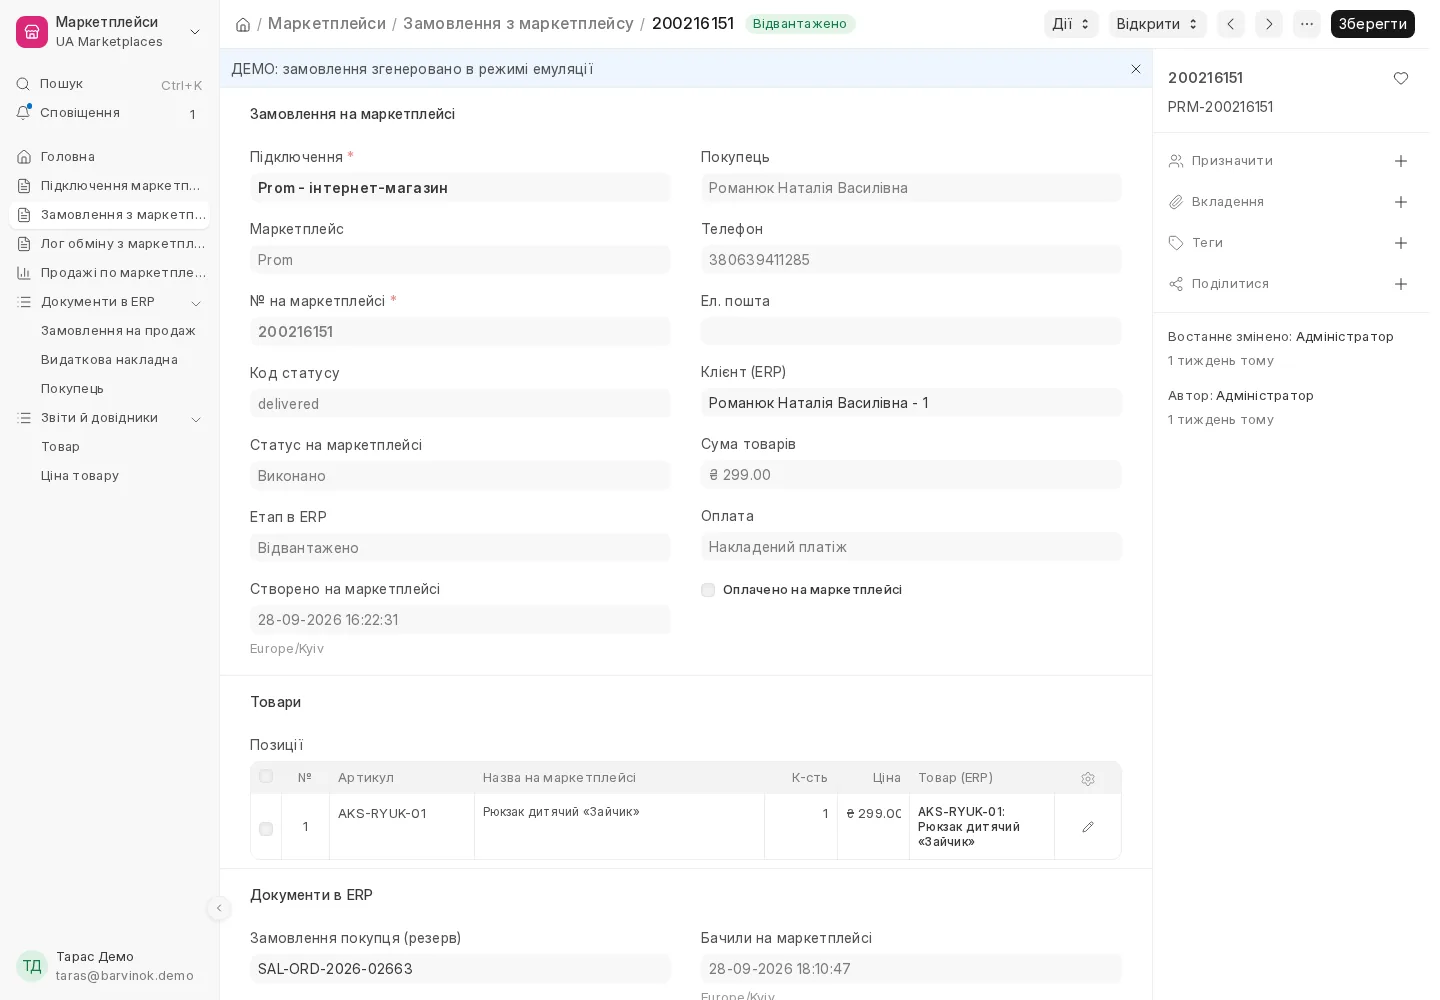Select all rows via the header checkbox
This screenshot has height=1000, width=1440.
pyautogui.click(x=266, y=777)
